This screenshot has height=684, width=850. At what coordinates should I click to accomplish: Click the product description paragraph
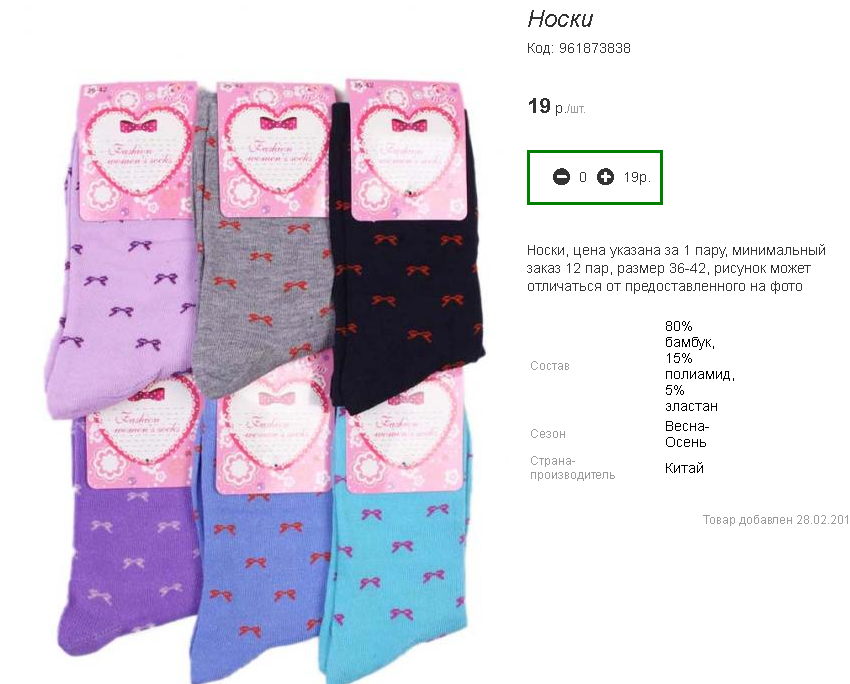(676, 268)
